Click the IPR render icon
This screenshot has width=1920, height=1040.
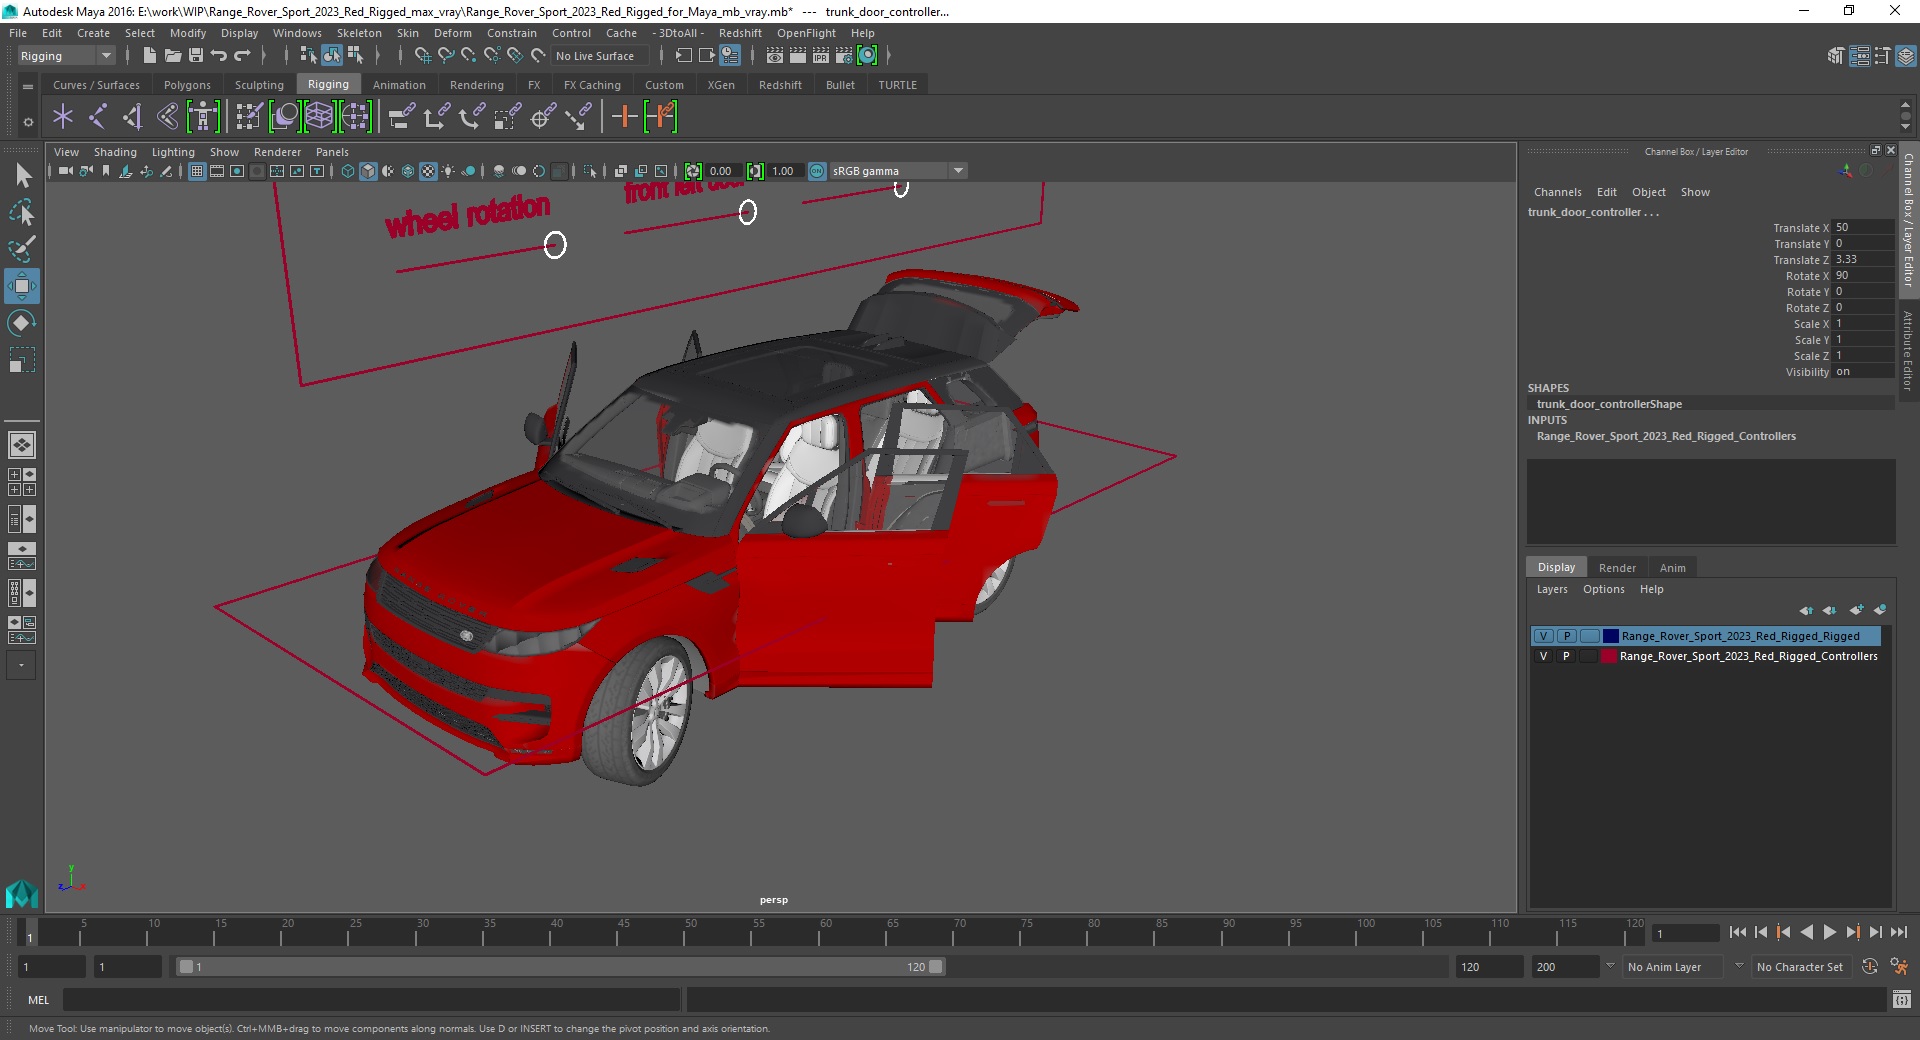[x=821, y=56]
